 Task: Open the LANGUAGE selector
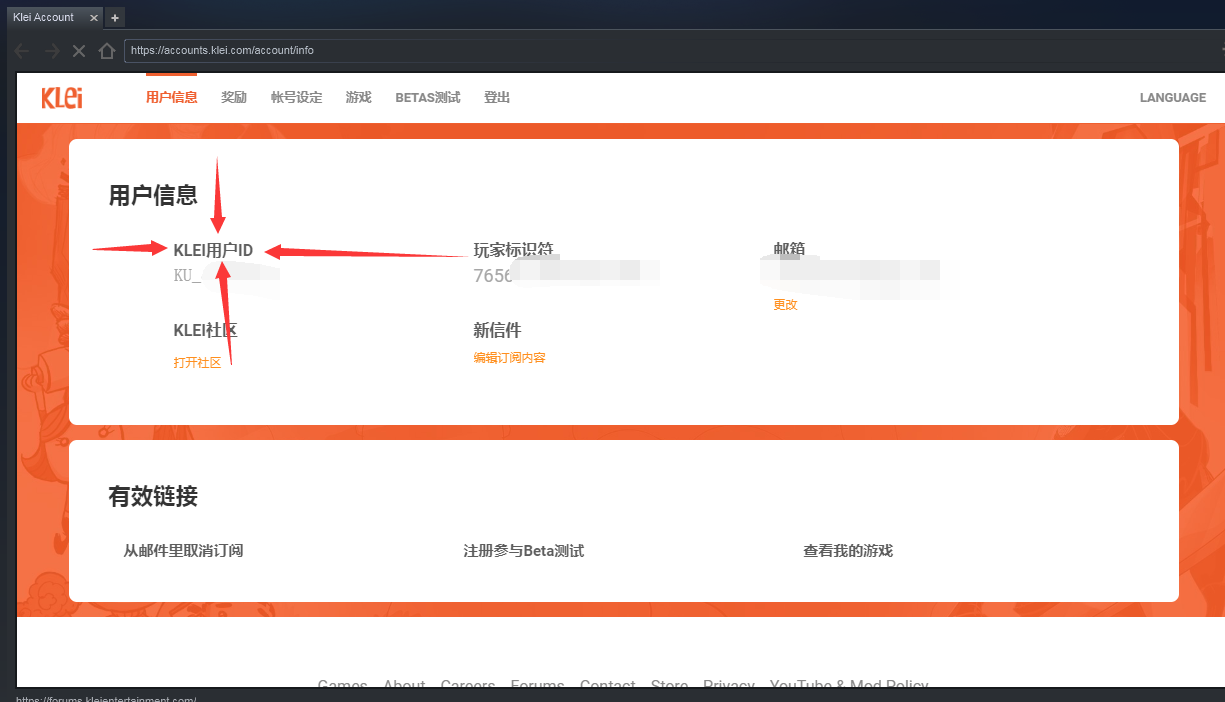1173,98
